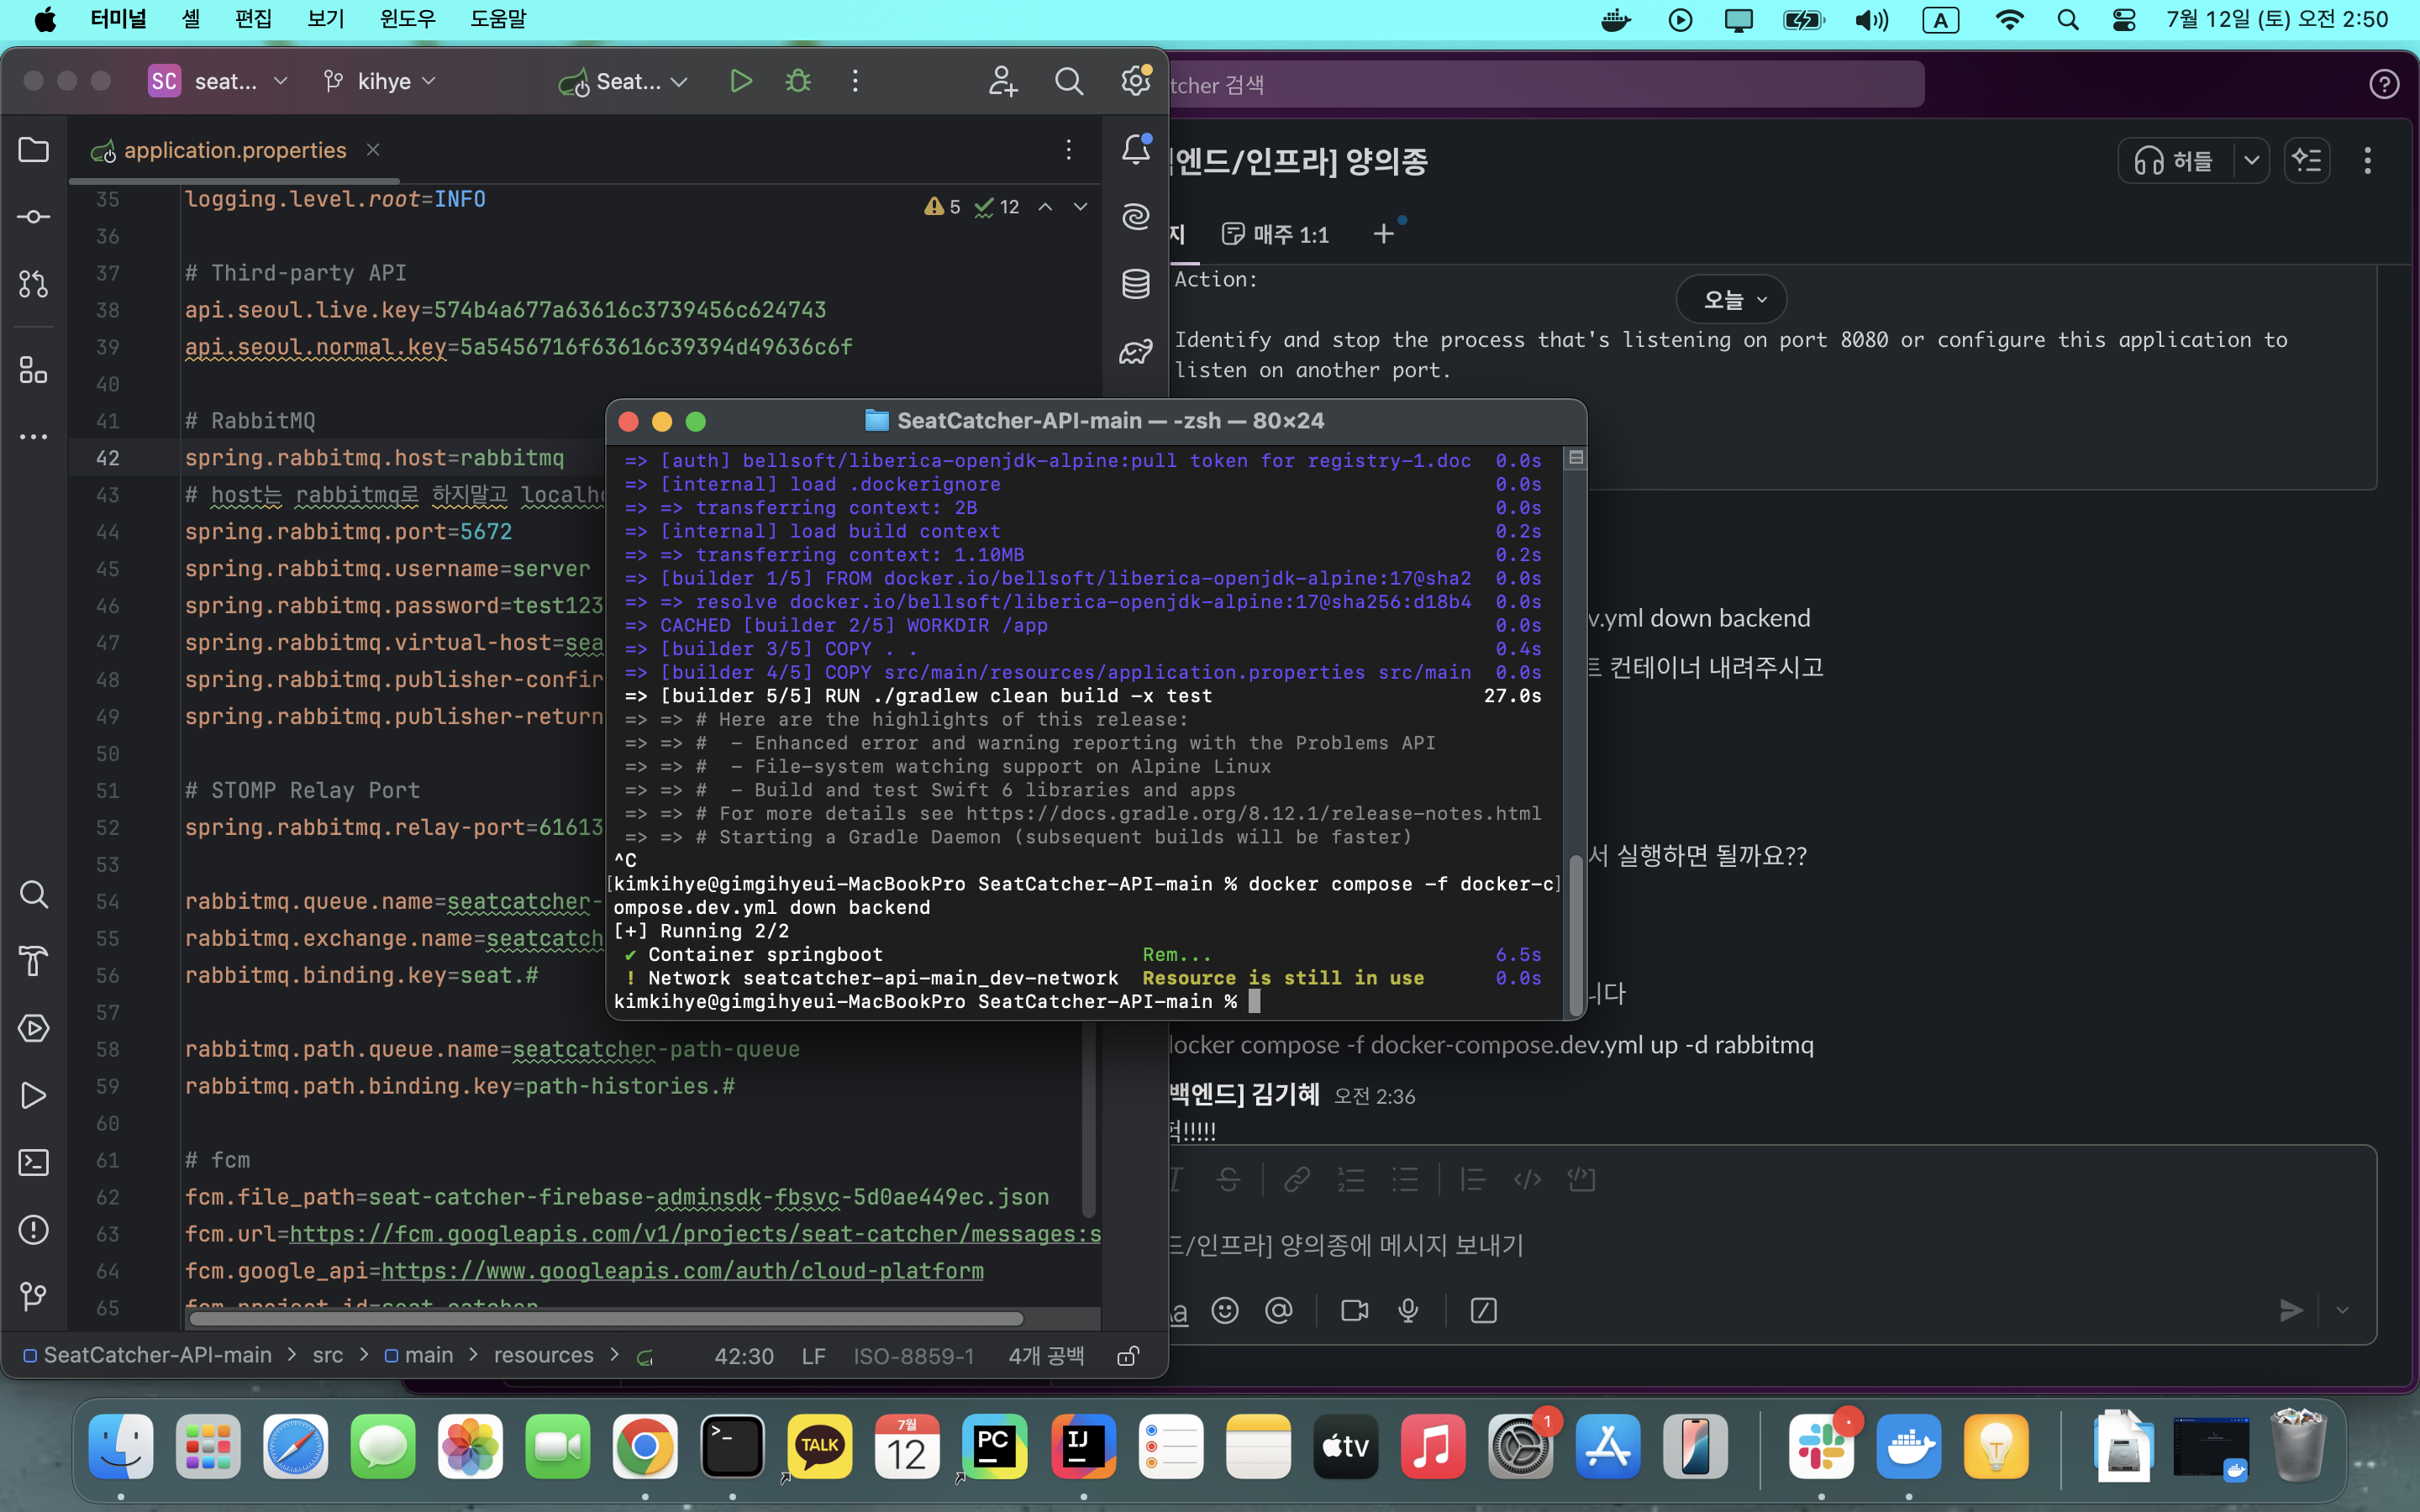The height and width of the screenshot is (1512, 2420).
Task: Open IDE notifications bell icon
Action: coord(1135,150)
